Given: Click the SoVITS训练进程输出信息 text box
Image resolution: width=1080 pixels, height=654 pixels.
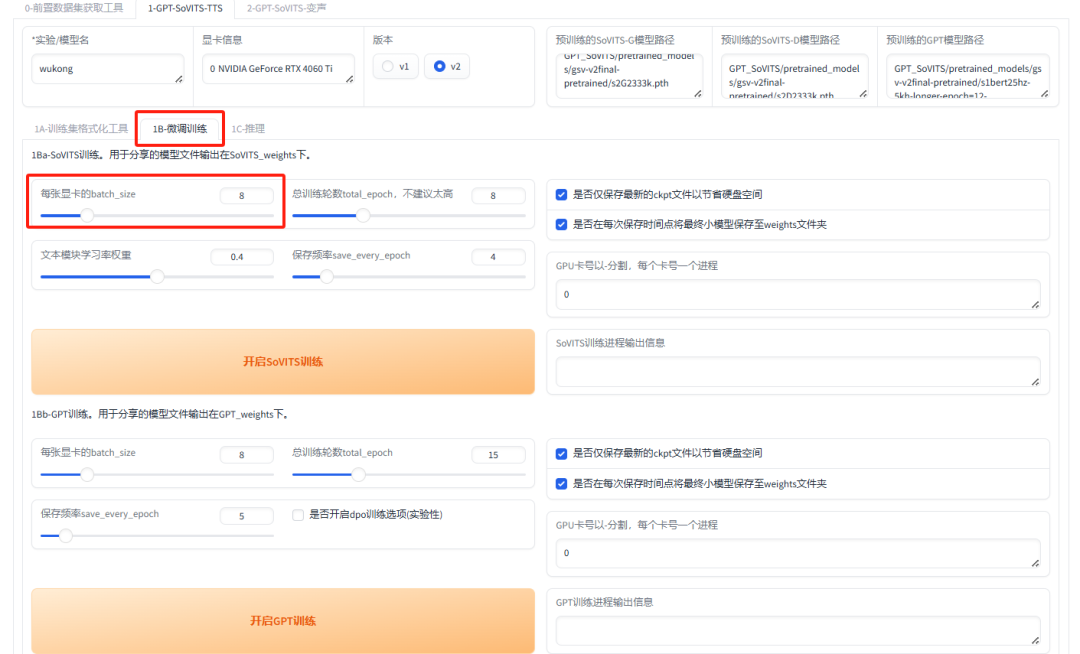Looking at the screenshot, I should [x=798, y=372].
